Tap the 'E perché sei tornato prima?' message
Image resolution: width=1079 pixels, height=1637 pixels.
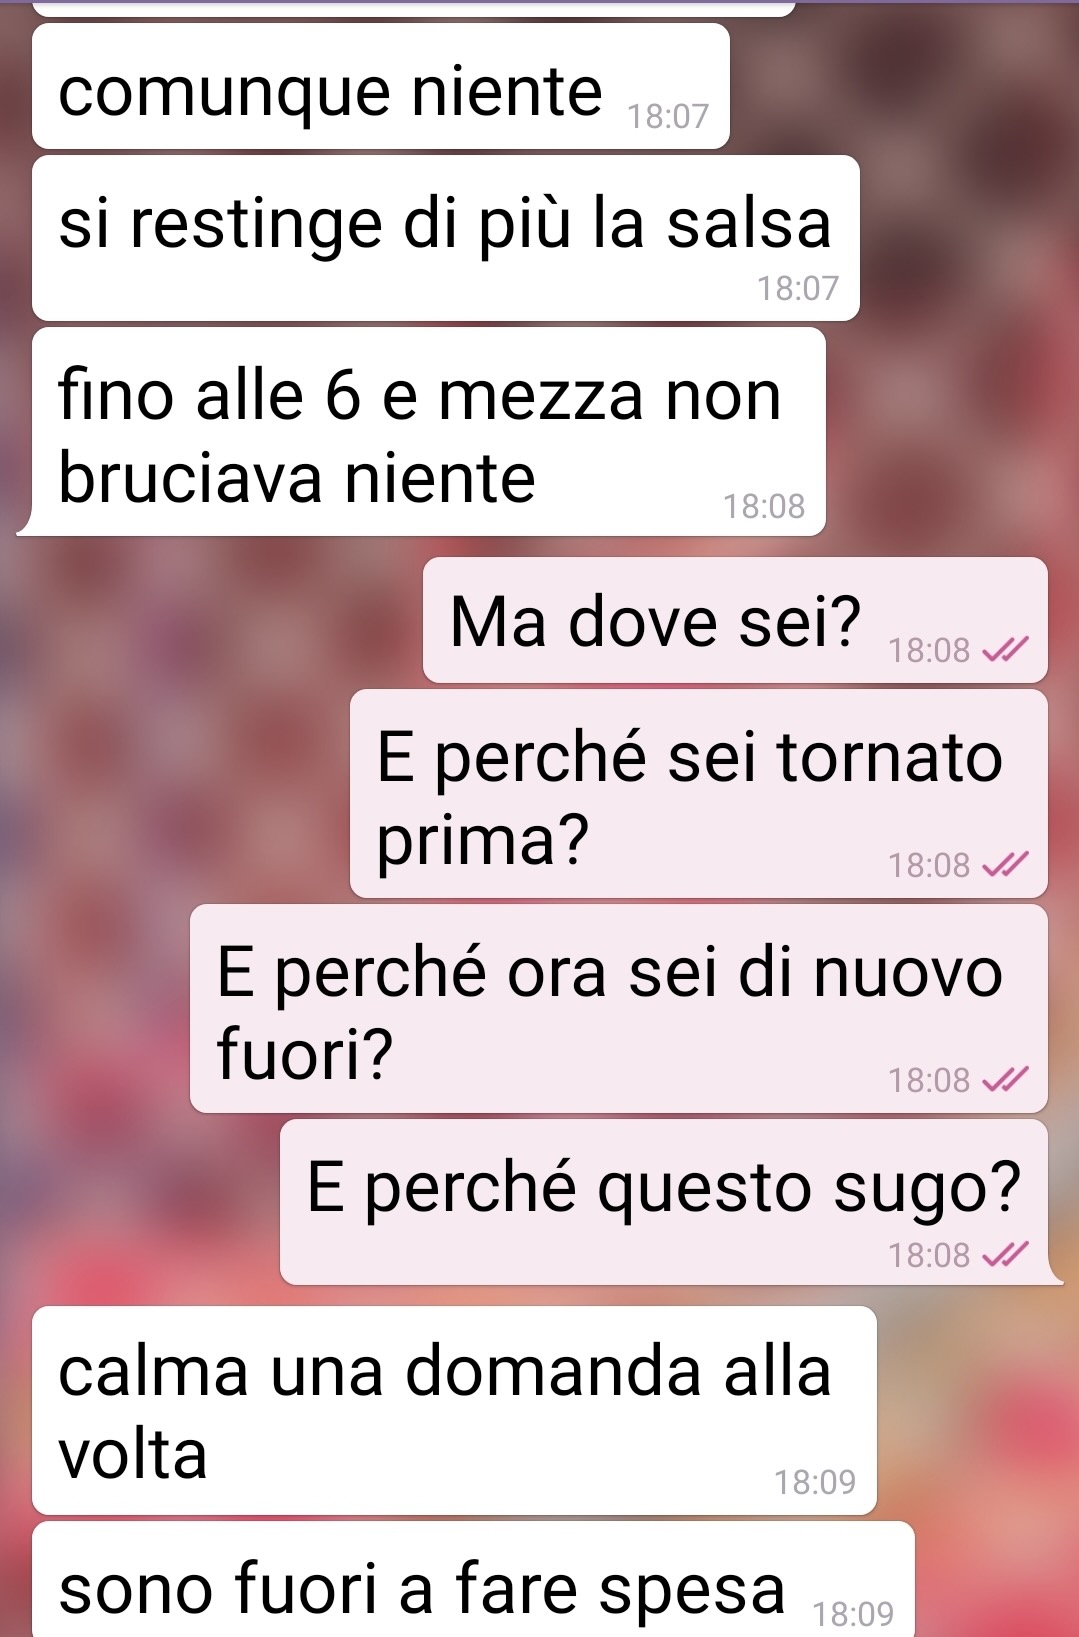click(698, 794)
